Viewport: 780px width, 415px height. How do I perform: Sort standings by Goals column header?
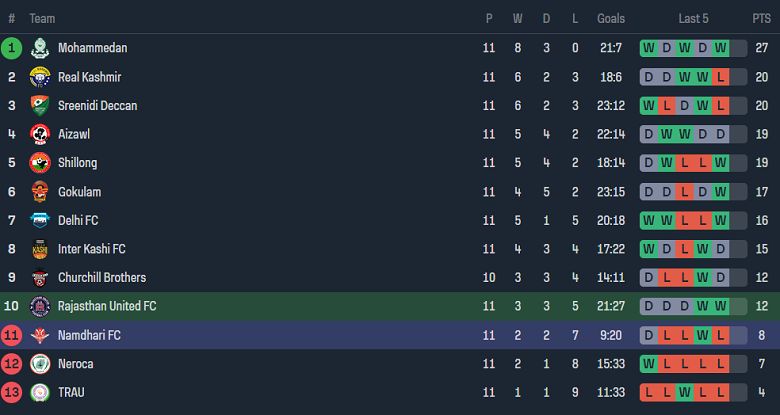pyautogui.click(x=611, y=19)
